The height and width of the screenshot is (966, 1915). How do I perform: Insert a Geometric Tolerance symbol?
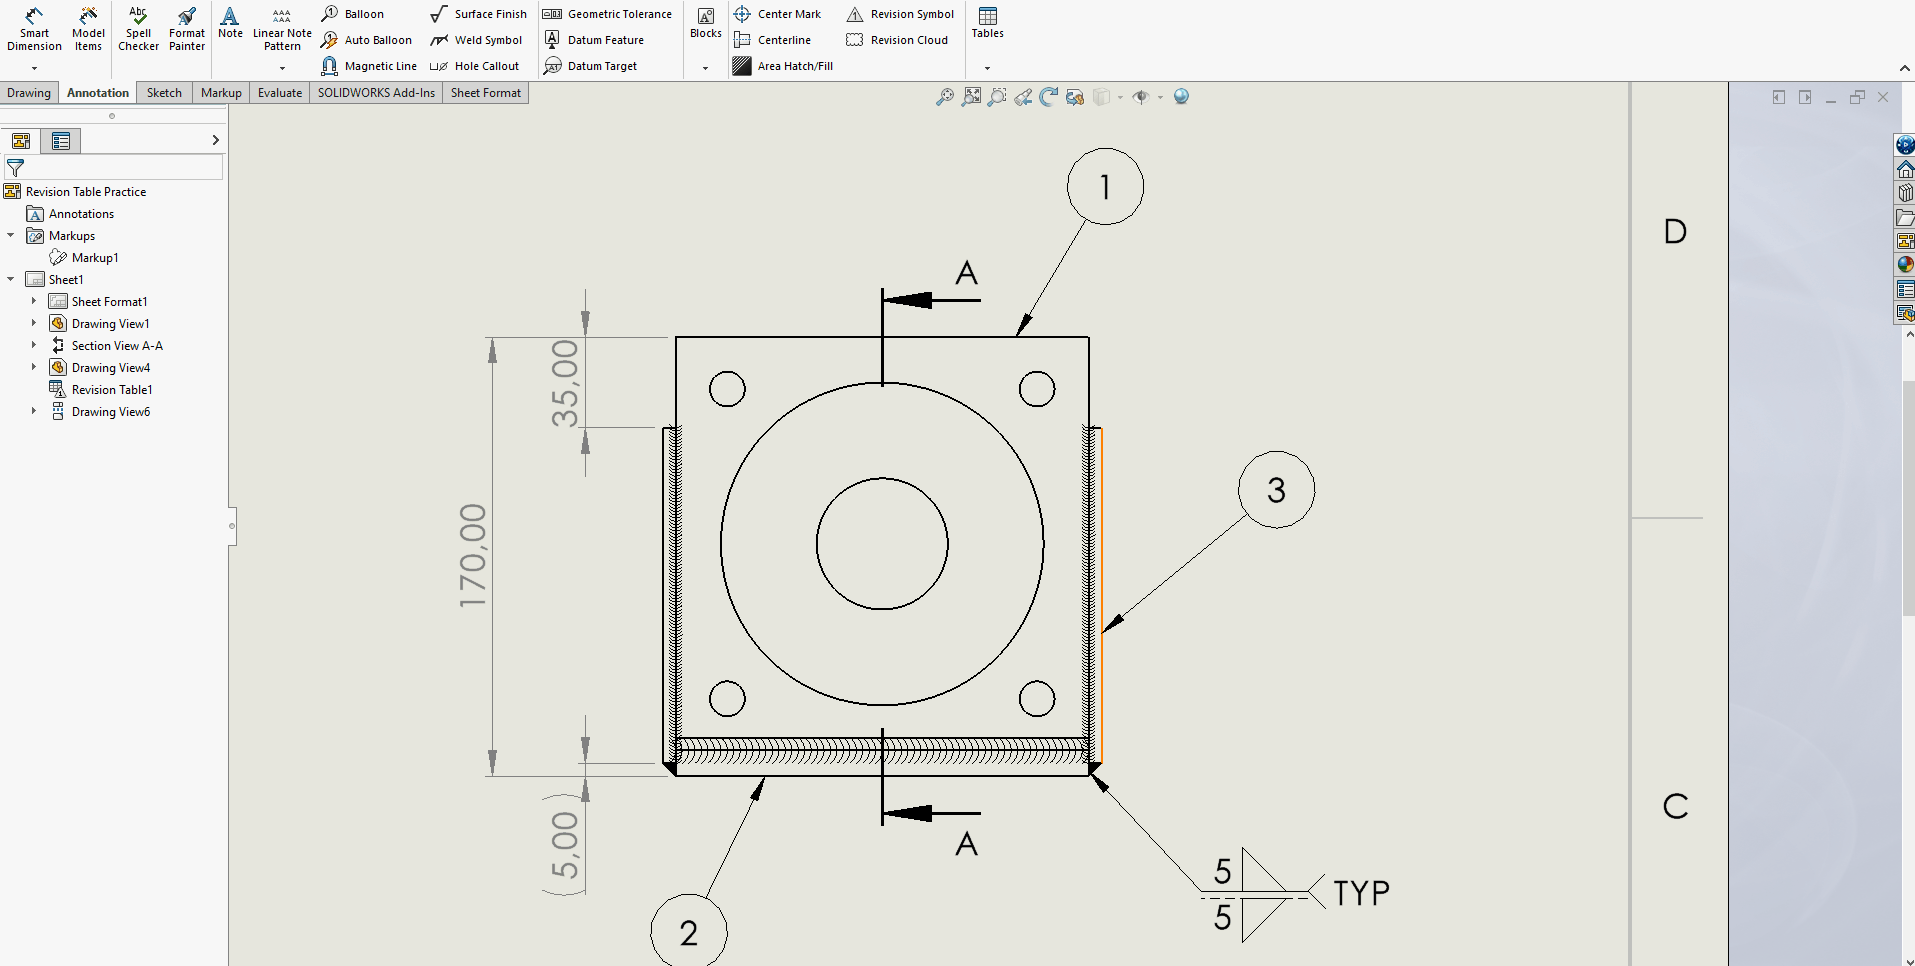[608, 14]
